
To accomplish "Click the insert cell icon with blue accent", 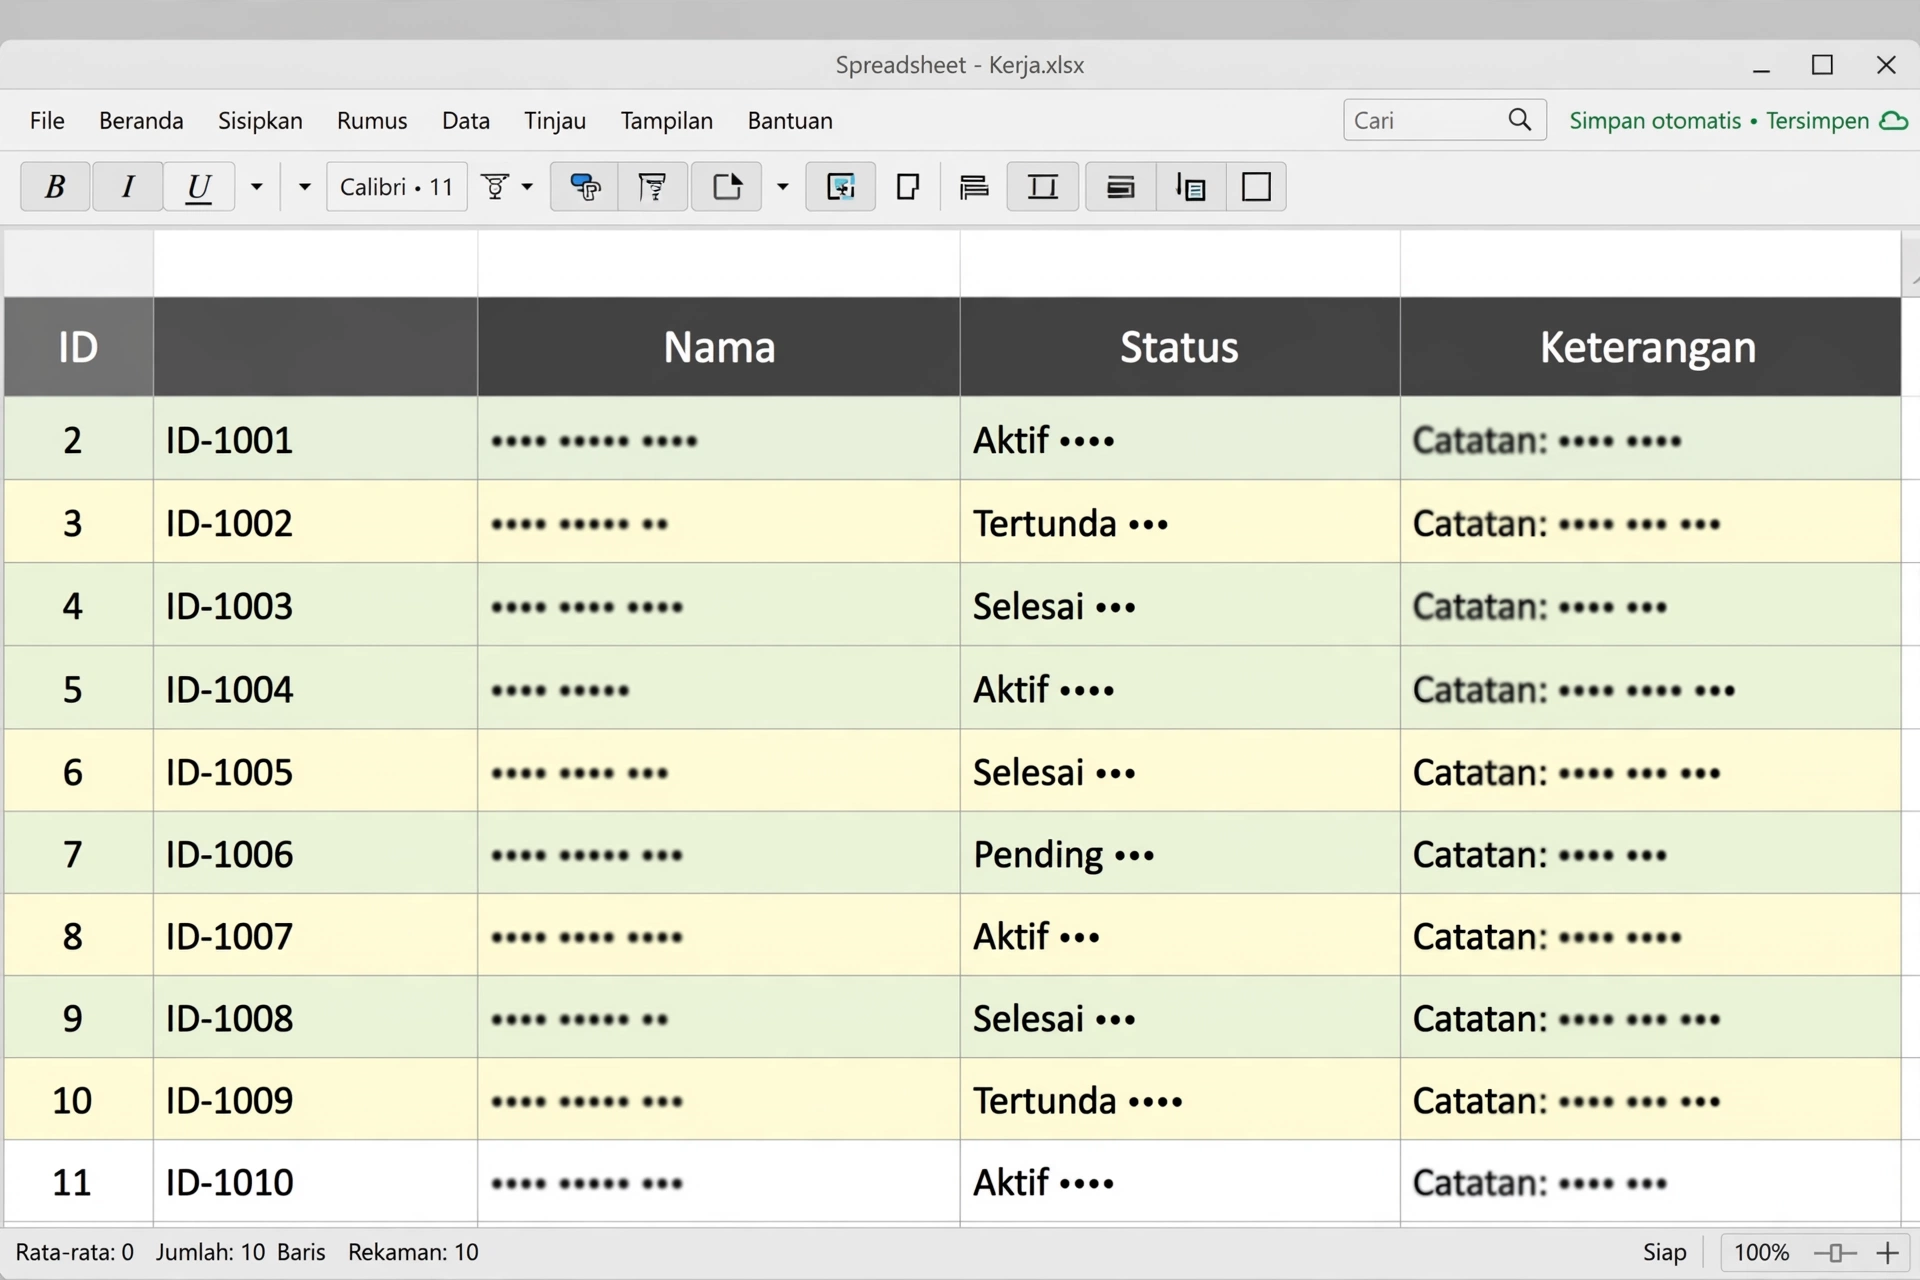I will pos(841,187).
